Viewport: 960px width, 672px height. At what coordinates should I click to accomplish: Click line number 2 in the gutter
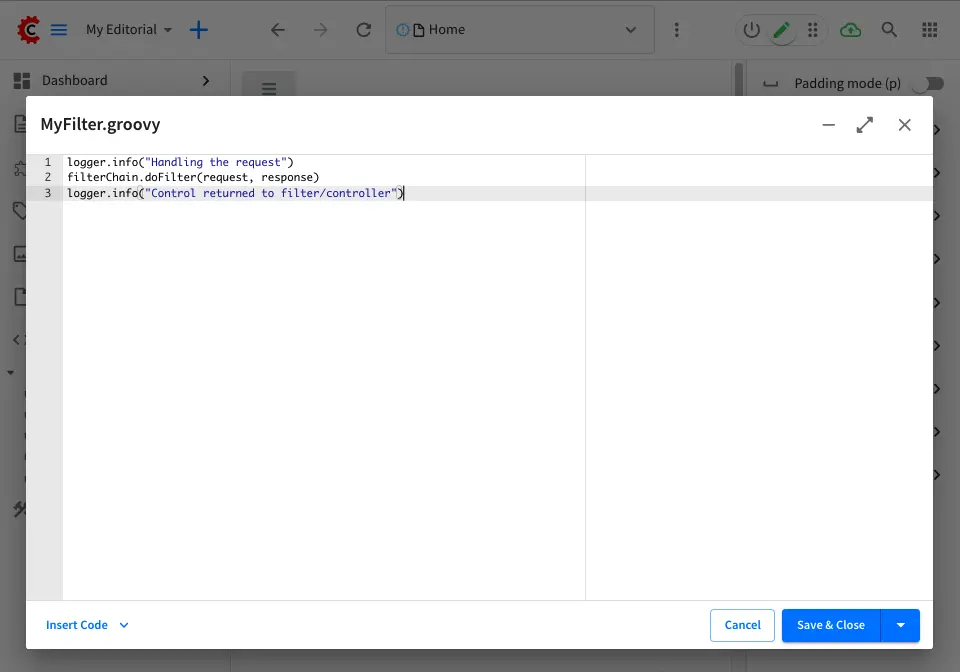(x=48, y=177)
